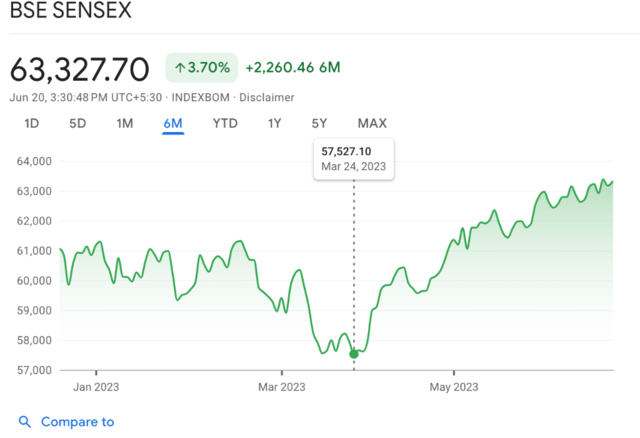Switch chart to 1Y range

274,123
